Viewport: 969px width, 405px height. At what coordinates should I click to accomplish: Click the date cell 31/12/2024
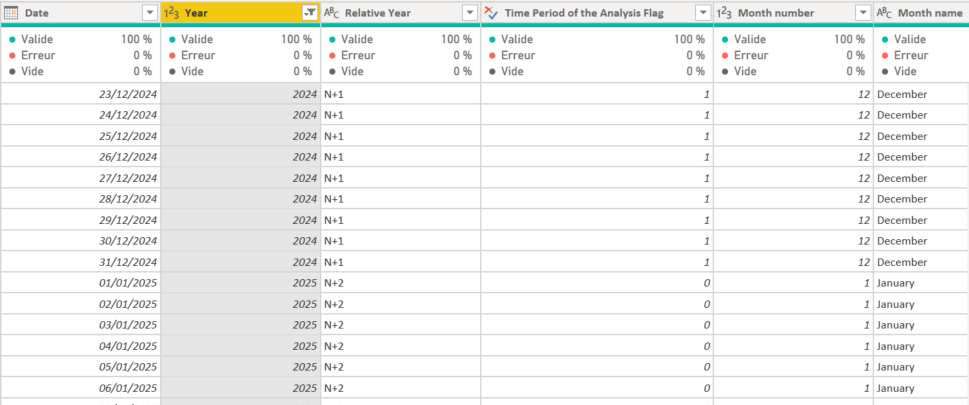pyautogui.click(x=80, y=262)
